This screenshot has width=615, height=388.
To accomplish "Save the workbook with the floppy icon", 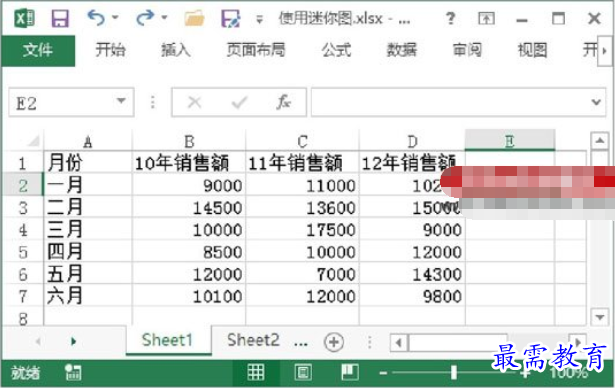I will click(60, 18).
